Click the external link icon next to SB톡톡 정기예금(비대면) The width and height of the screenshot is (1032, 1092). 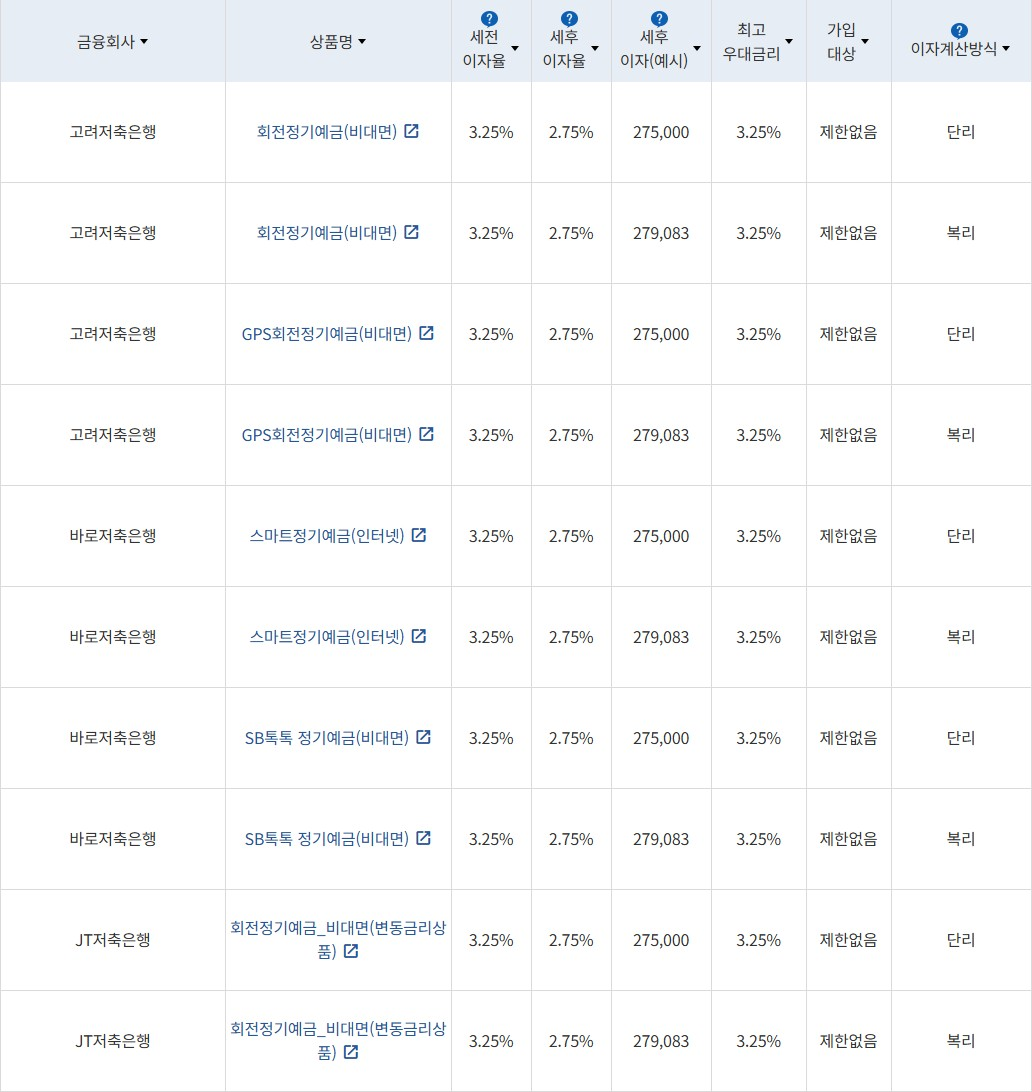(x=423, y=737)
